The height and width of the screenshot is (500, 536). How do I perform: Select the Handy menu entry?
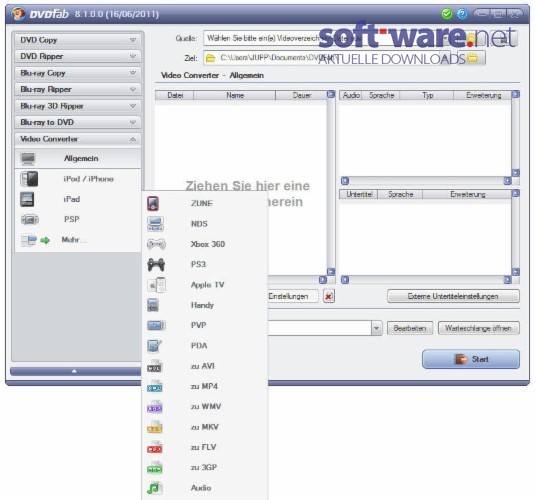point(205,305)
